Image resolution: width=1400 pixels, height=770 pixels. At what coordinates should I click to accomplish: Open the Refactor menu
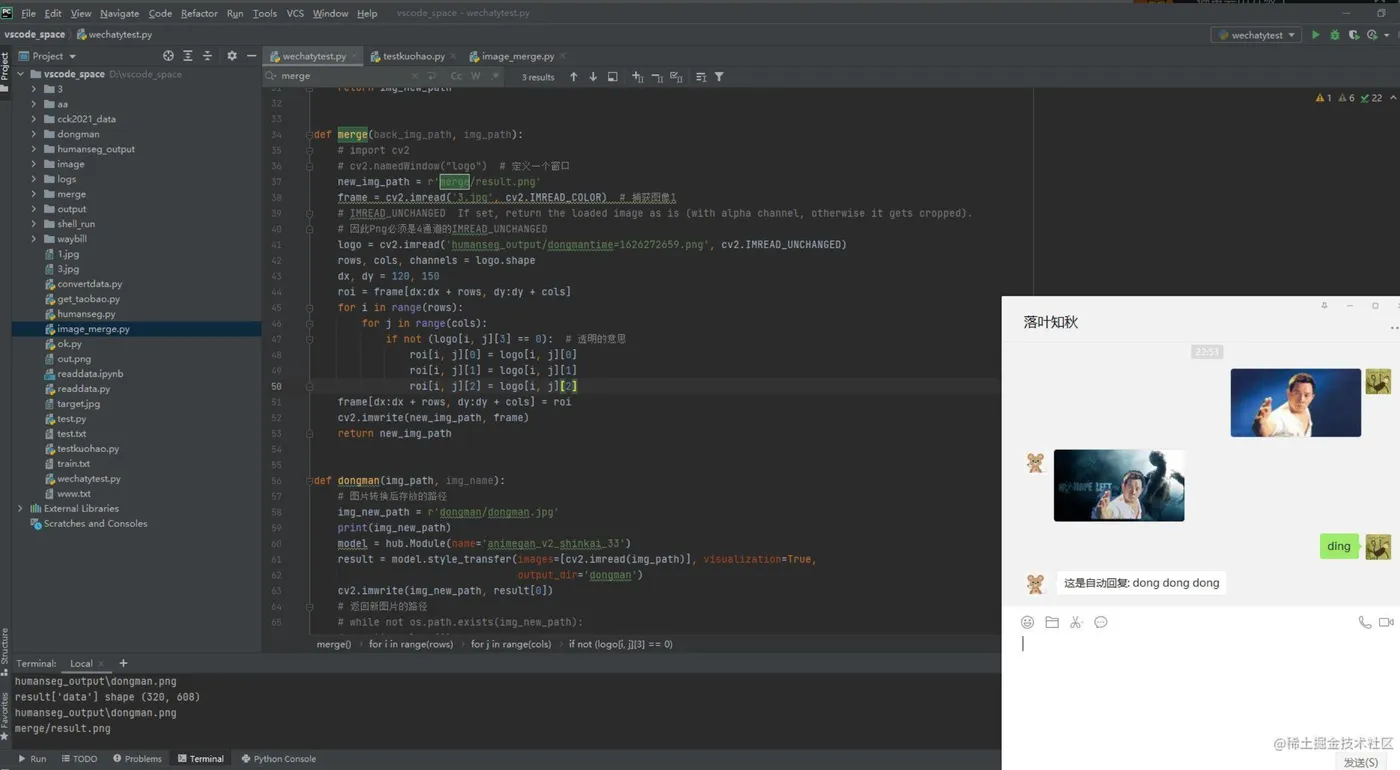(199, 13)
